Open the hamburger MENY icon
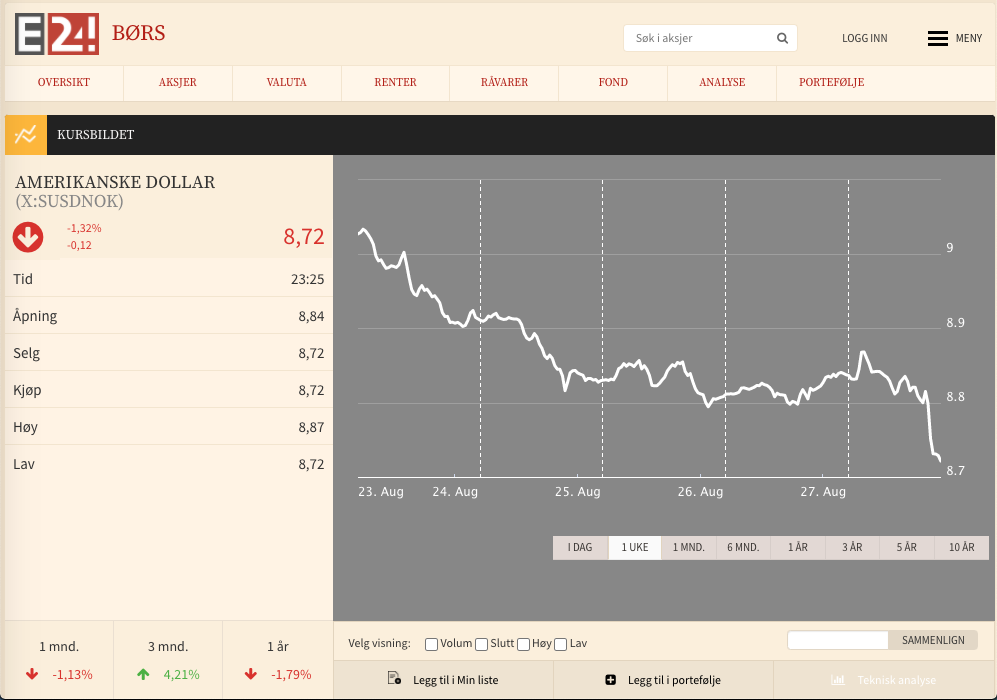Image resolution: width=997 pixels, height=700 pixels. [x=937, y=39]
